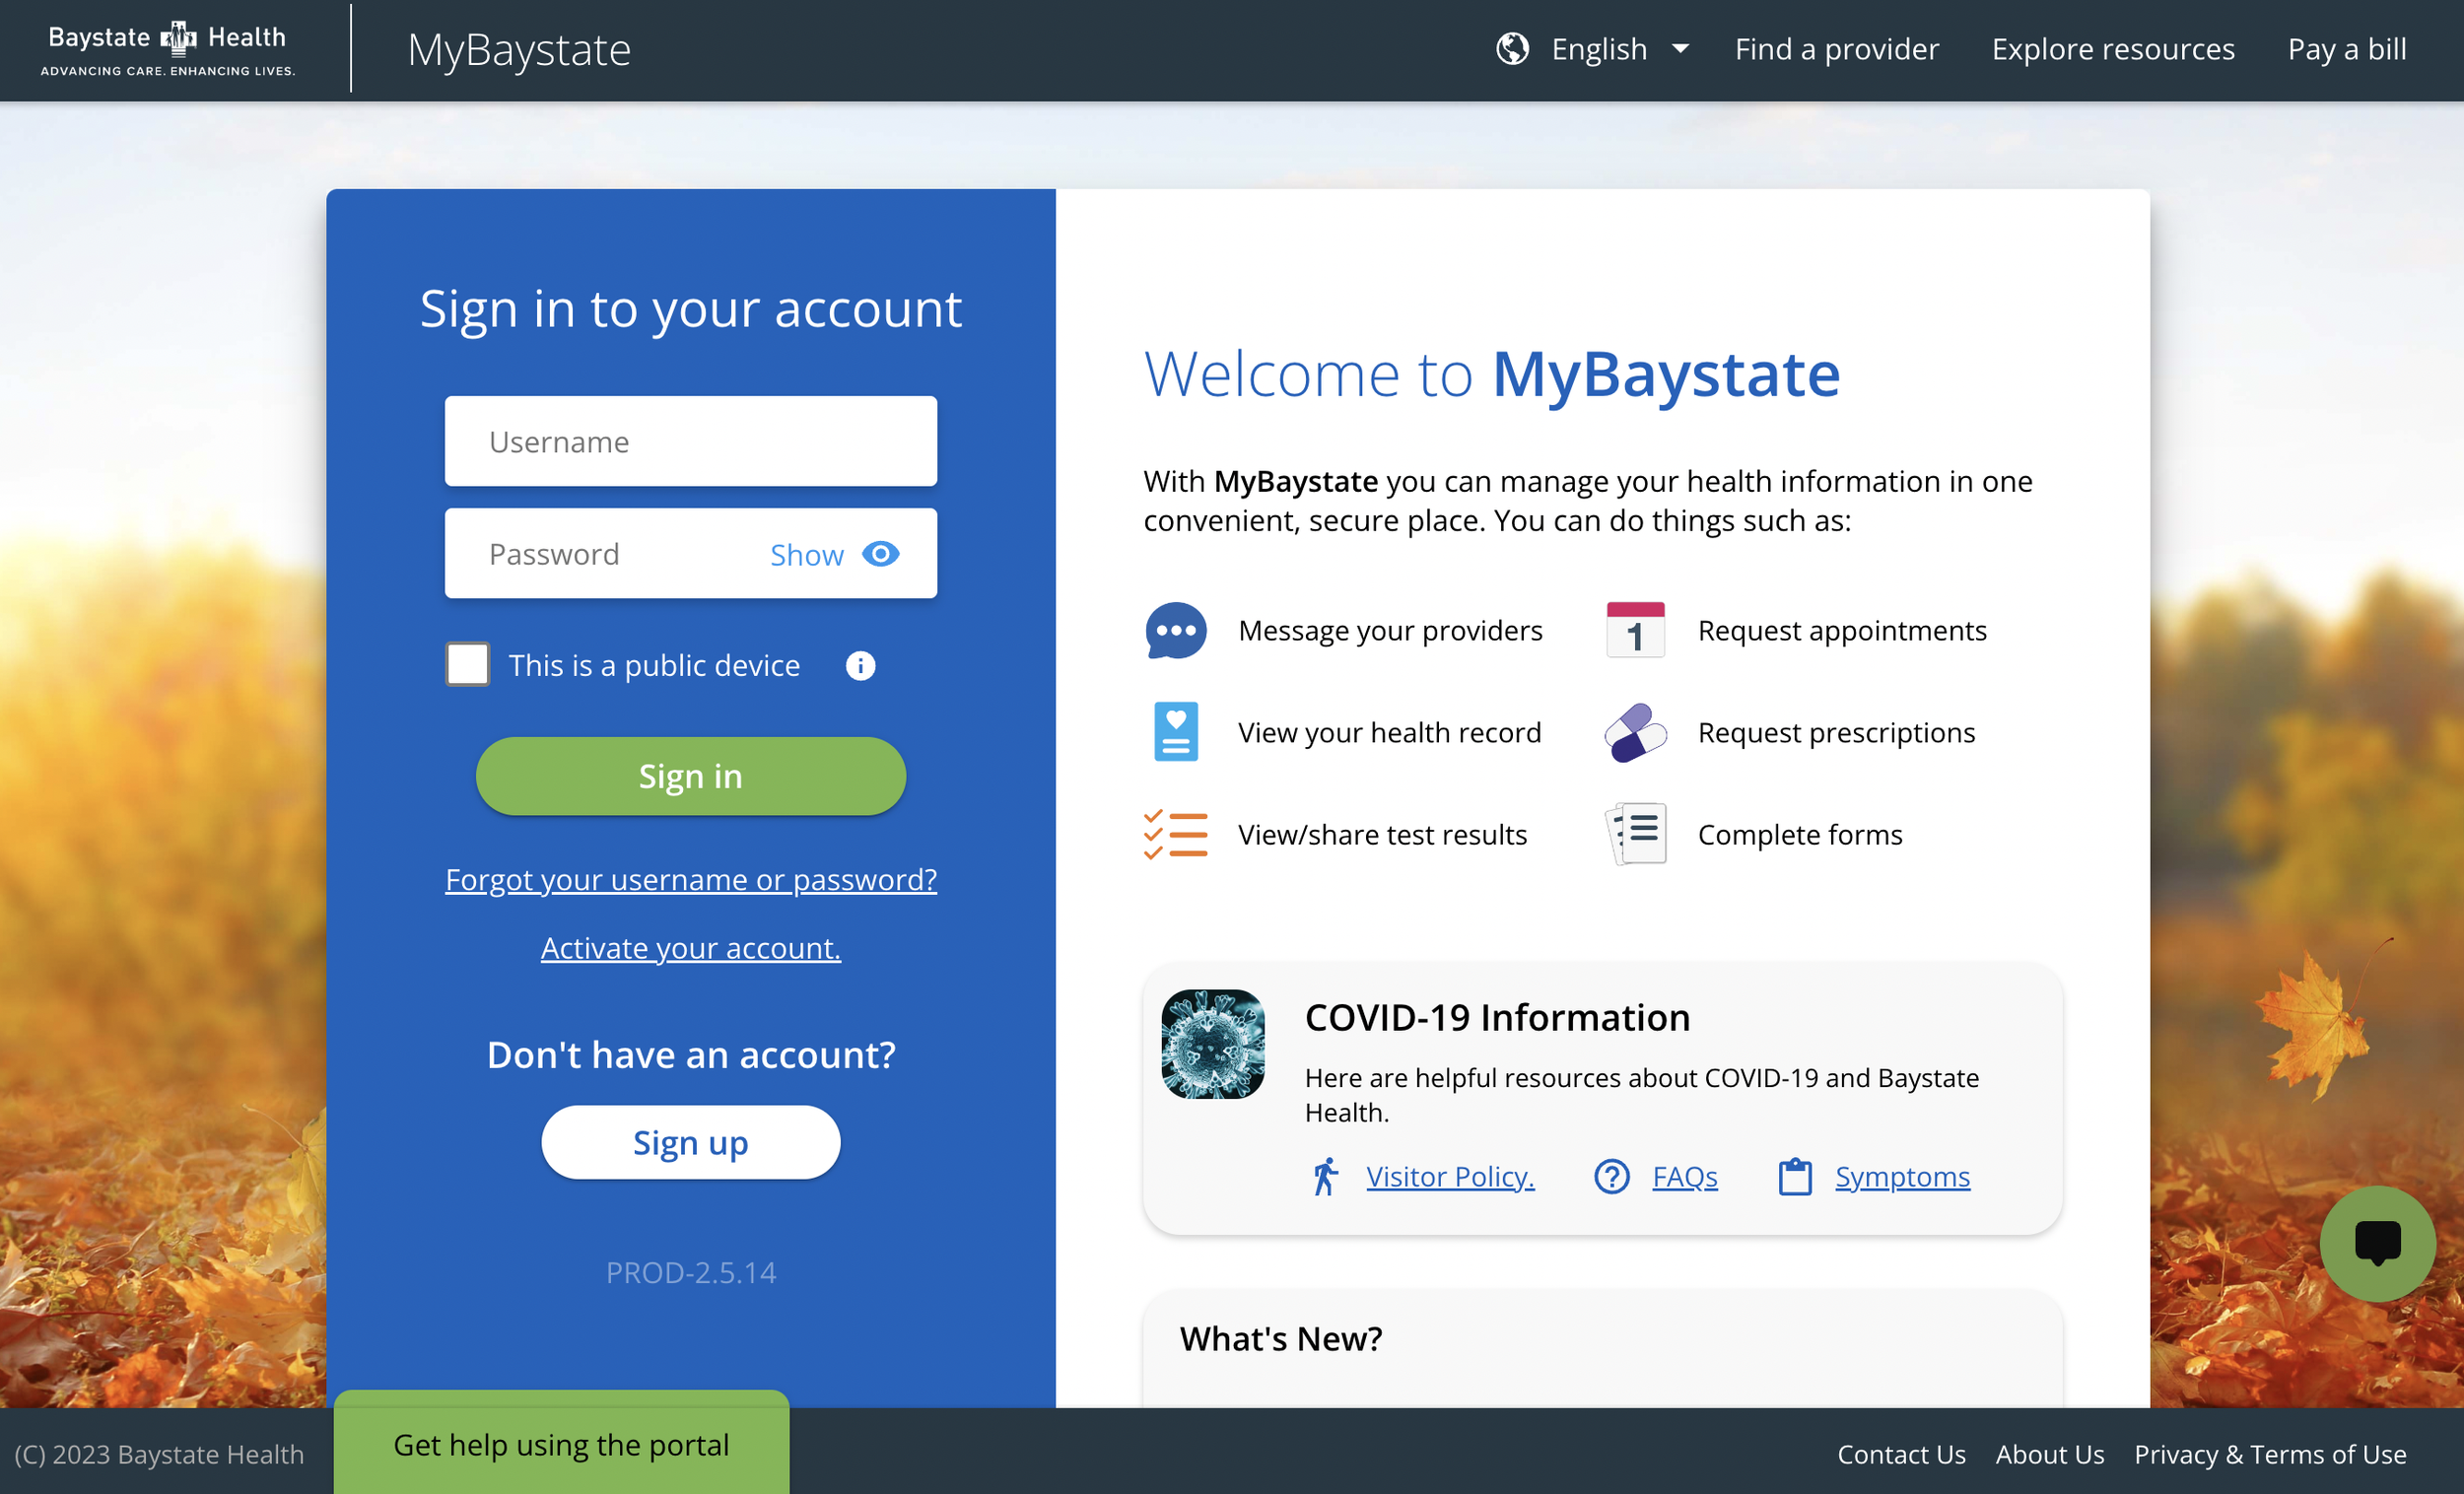Open the English language dropdown

point(1598,49)
